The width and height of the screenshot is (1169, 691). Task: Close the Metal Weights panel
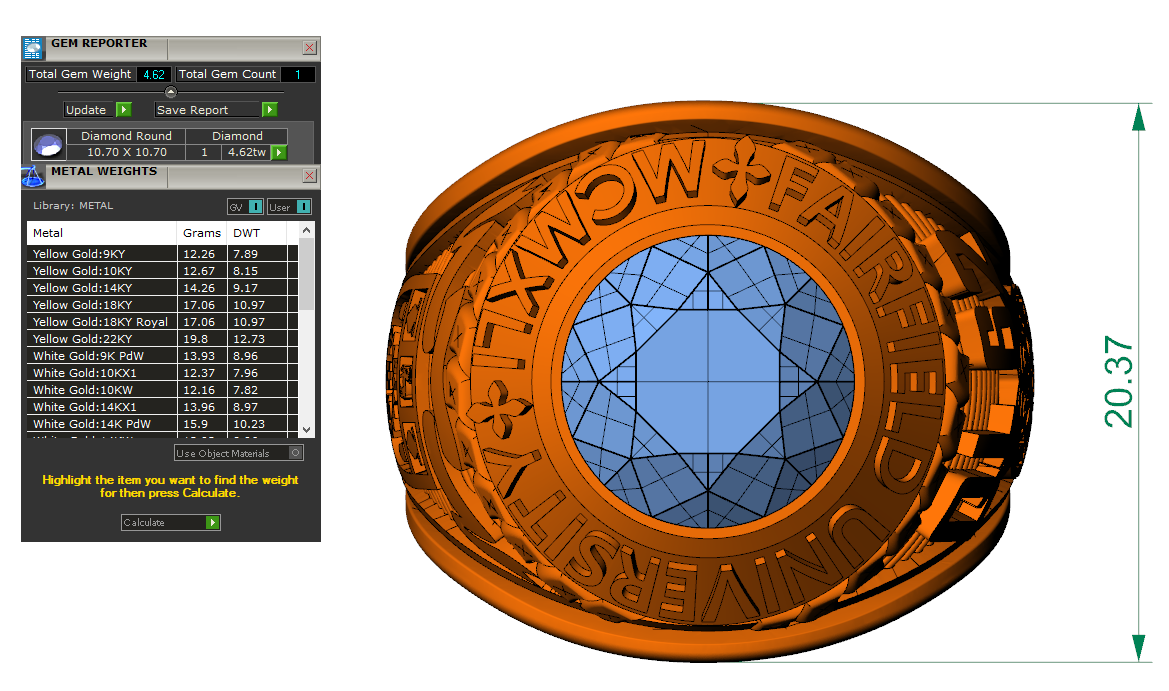click(309, 176)
